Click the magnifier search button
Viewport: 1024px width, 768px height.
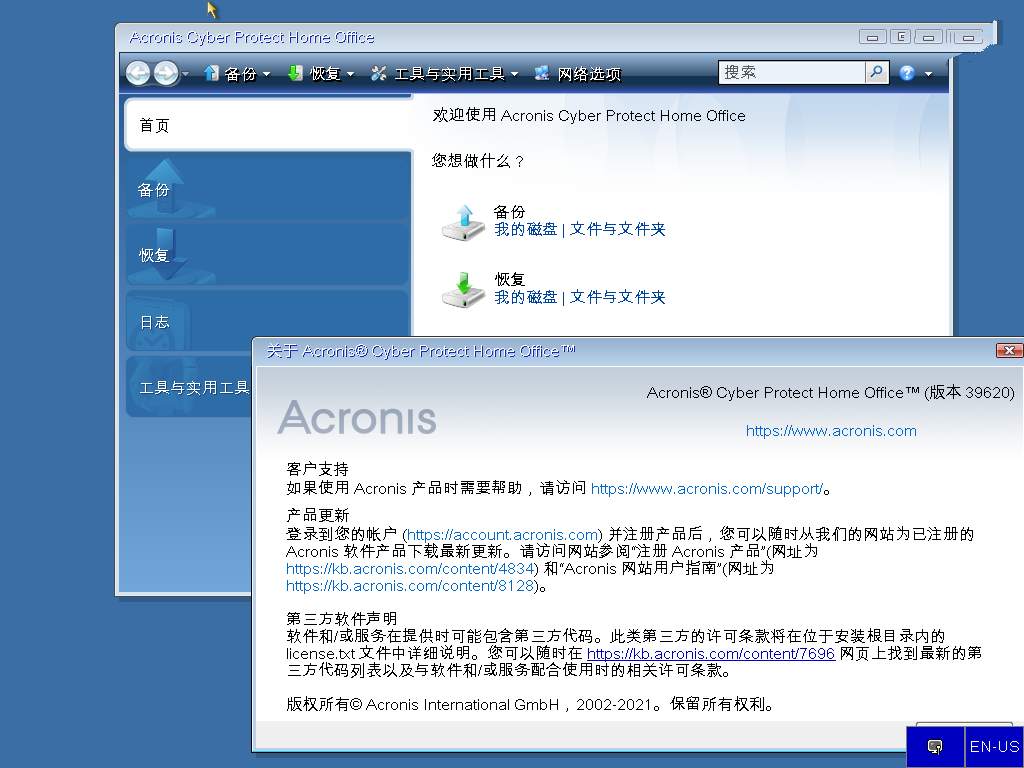click(x=876, y=72)
